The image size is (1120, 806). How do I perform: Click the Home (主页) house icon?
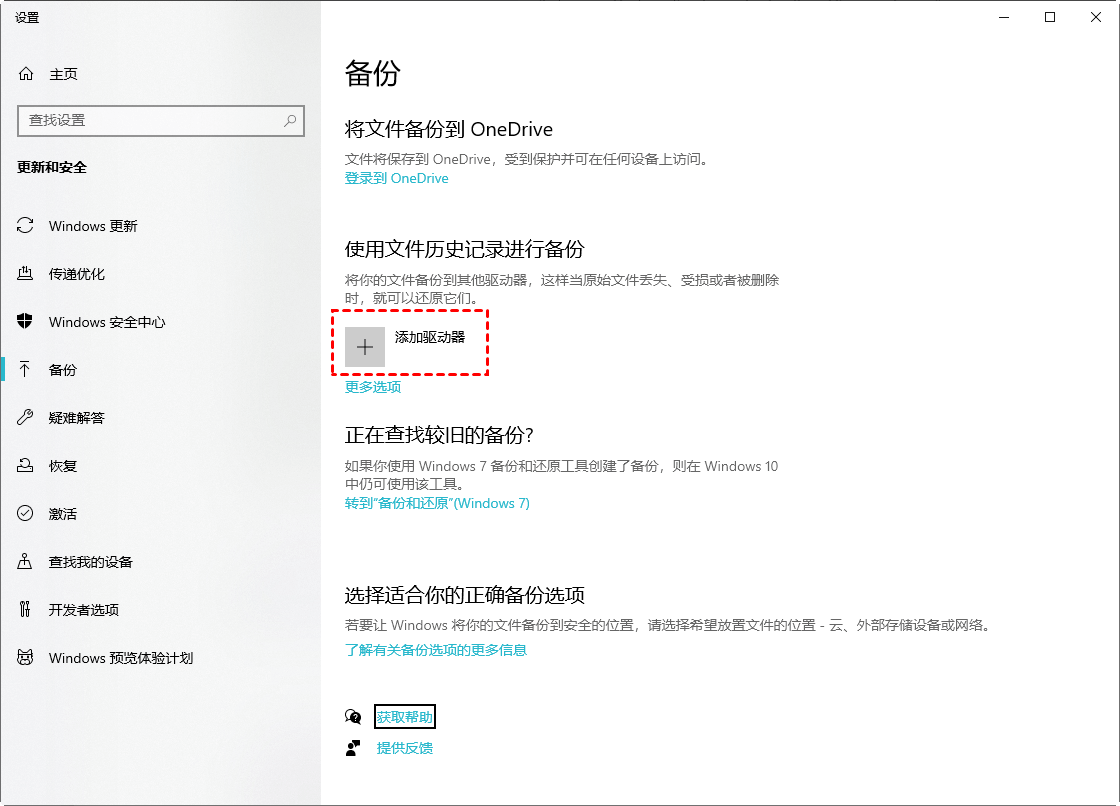pyautogui.click(x=24, y=73)
